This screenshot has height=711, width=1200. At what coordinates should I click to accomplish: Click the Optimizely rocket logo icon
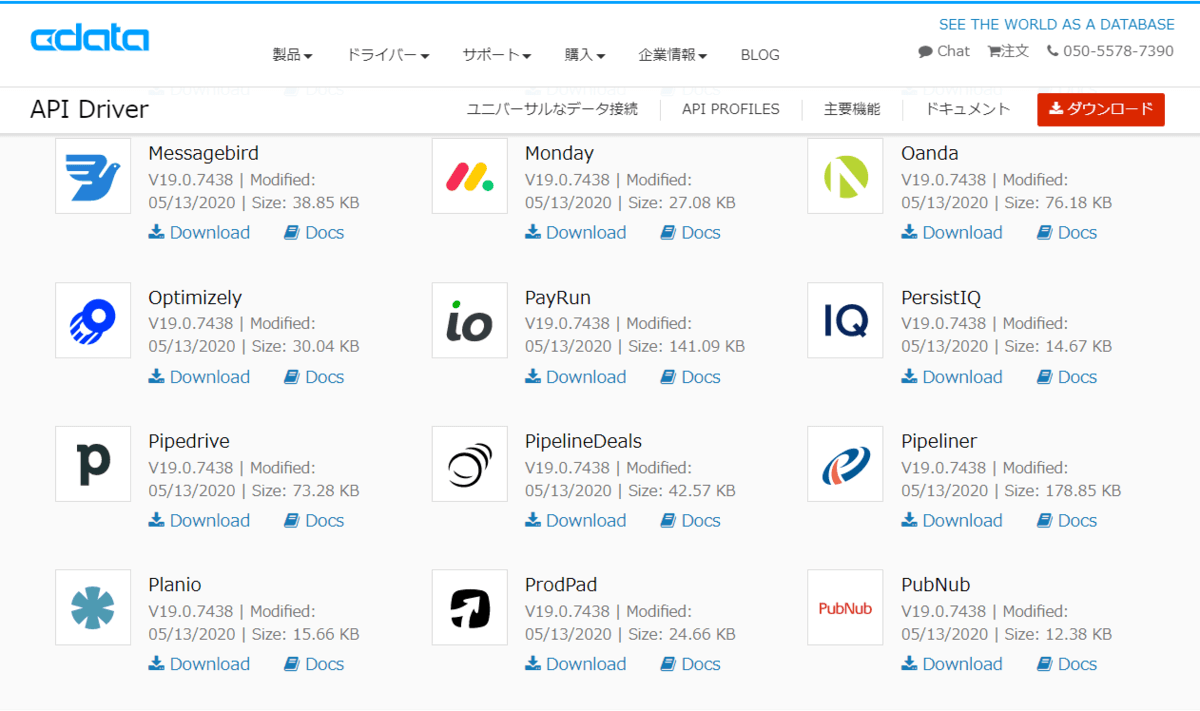point(93,320)
